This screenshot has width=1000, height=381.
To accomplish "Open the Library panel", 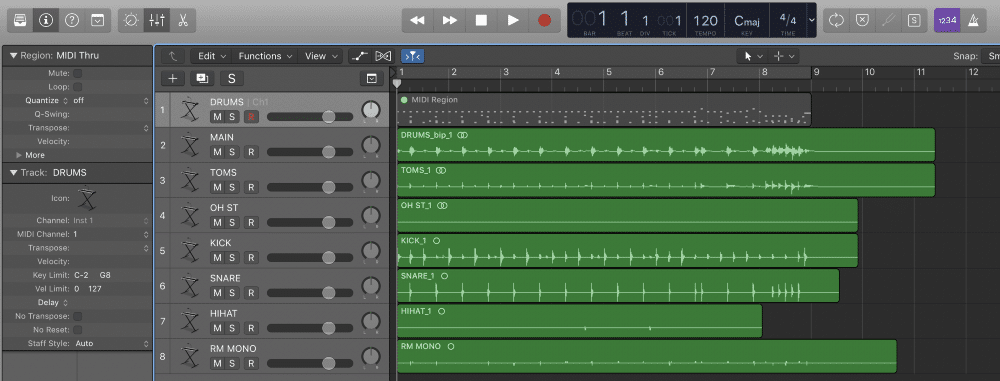I will pos(20,20).
